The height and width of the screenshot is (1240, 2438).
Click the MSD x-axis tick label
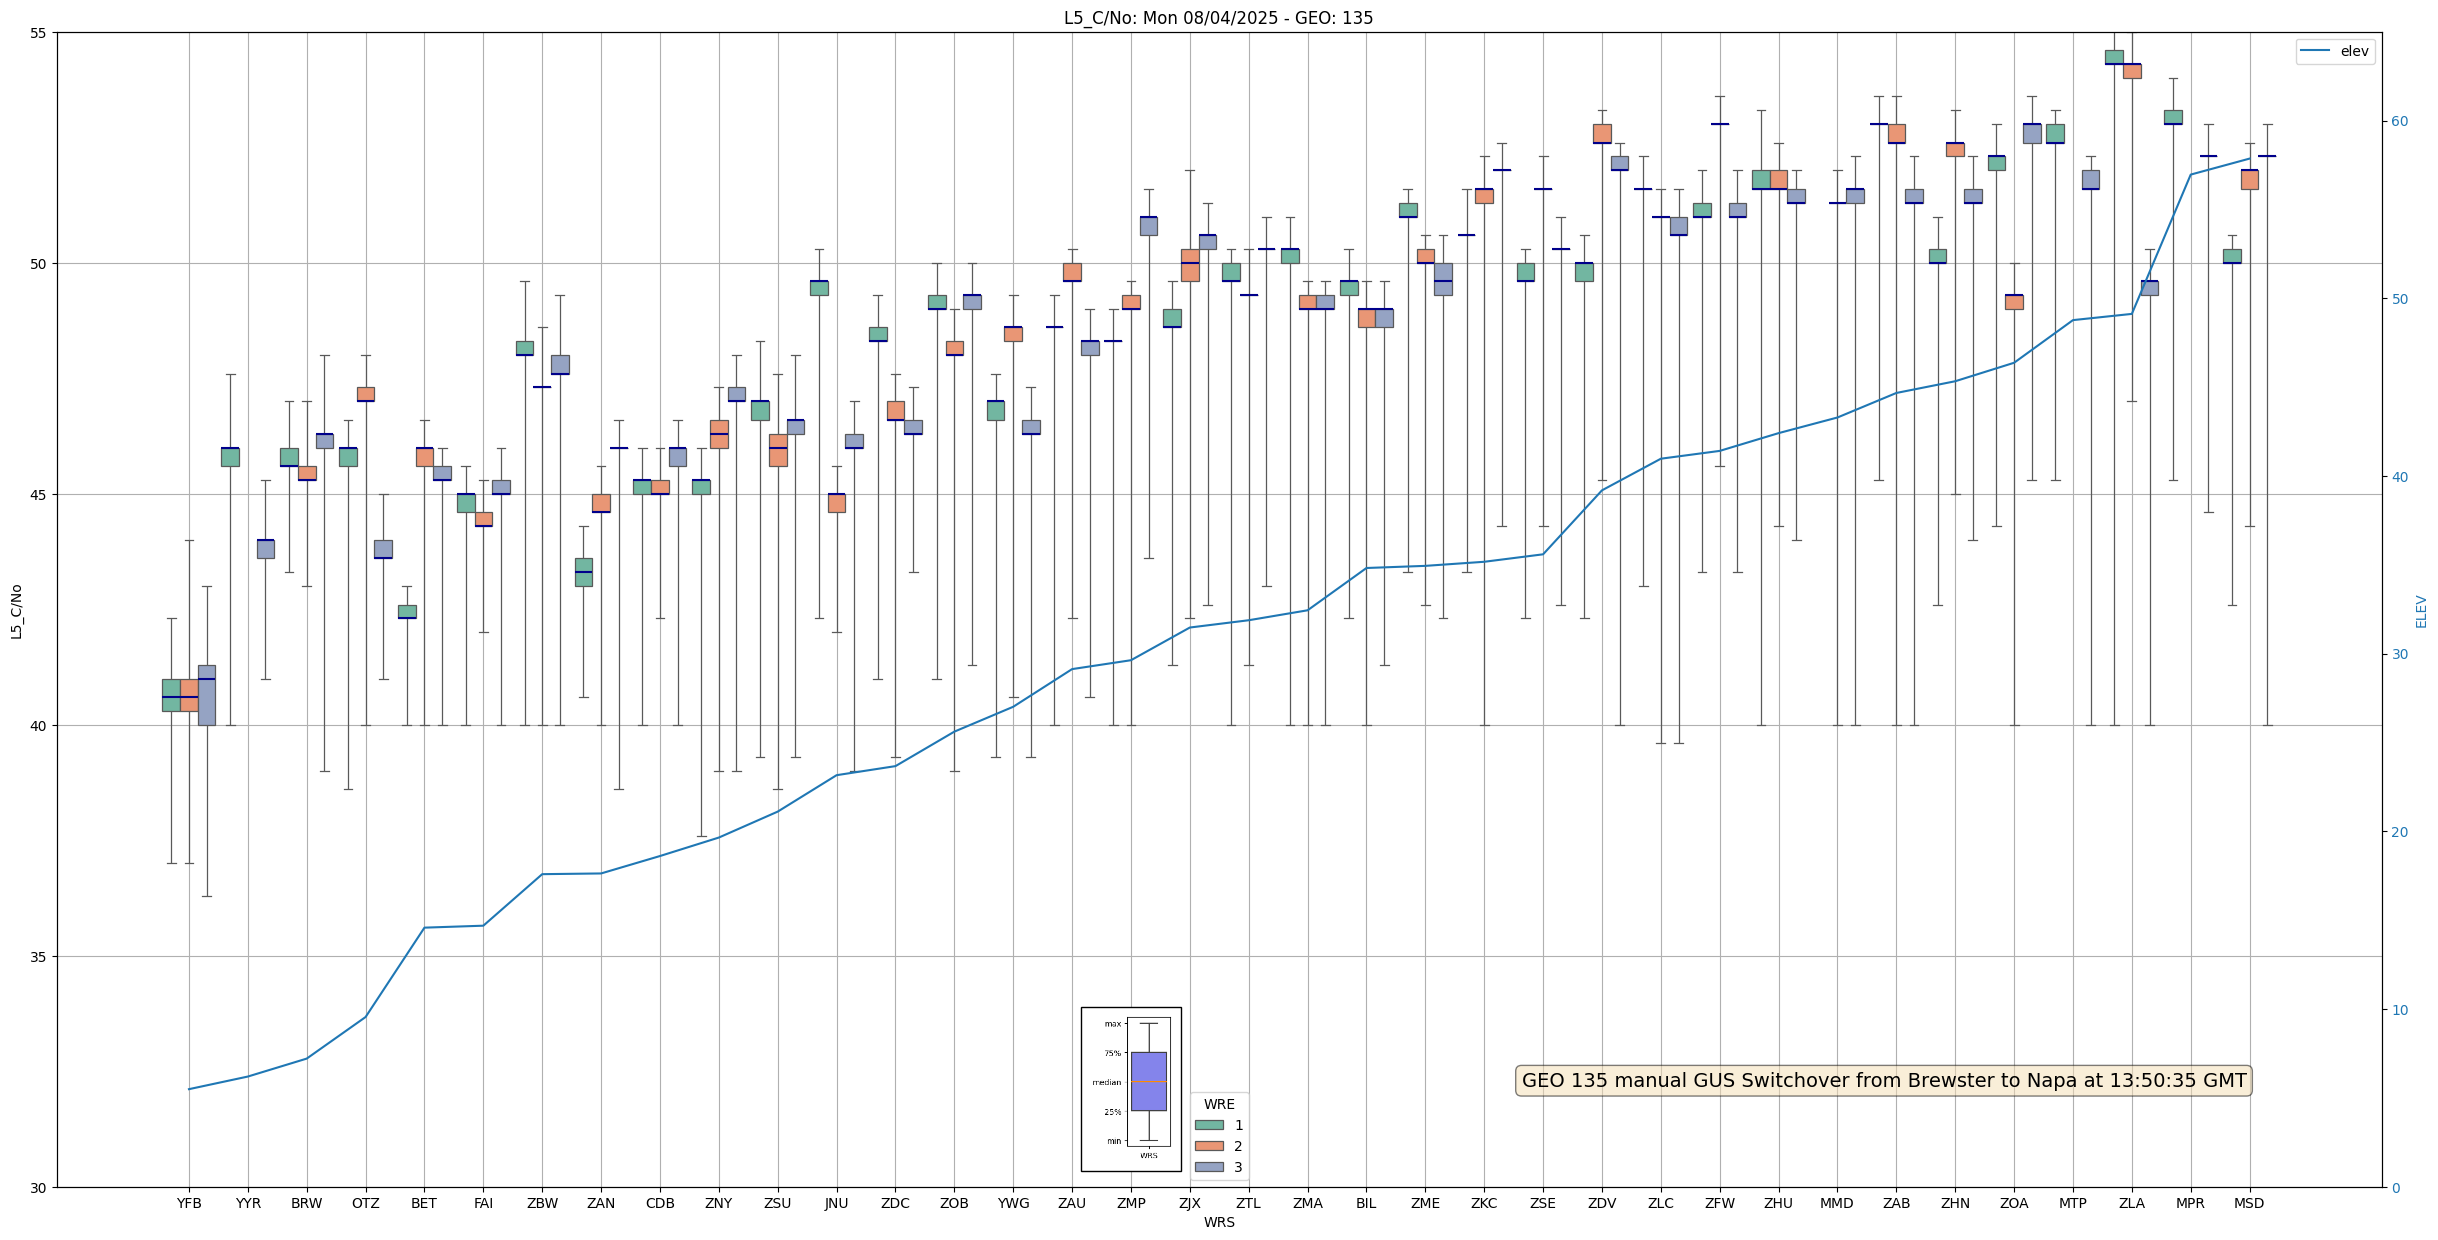(2249, 1203)
